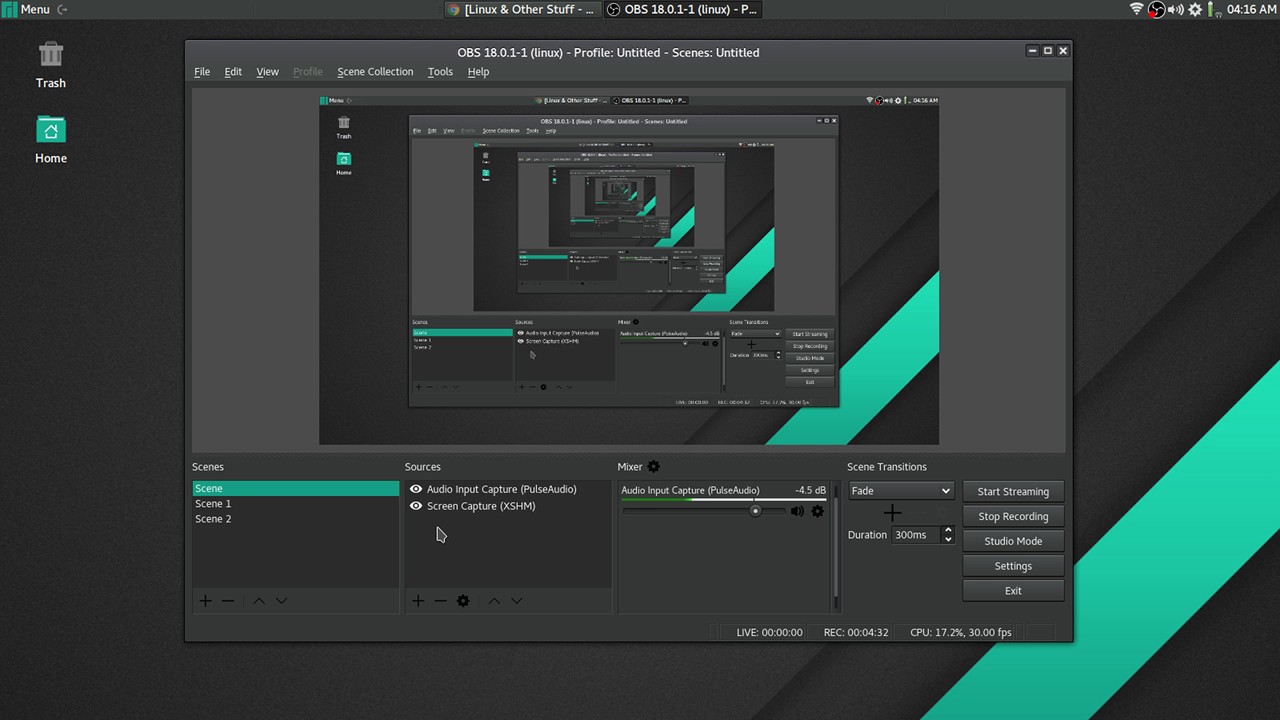Increase Duration using the stepper arrow
1280x720 pixels.
tap(947, 530)
